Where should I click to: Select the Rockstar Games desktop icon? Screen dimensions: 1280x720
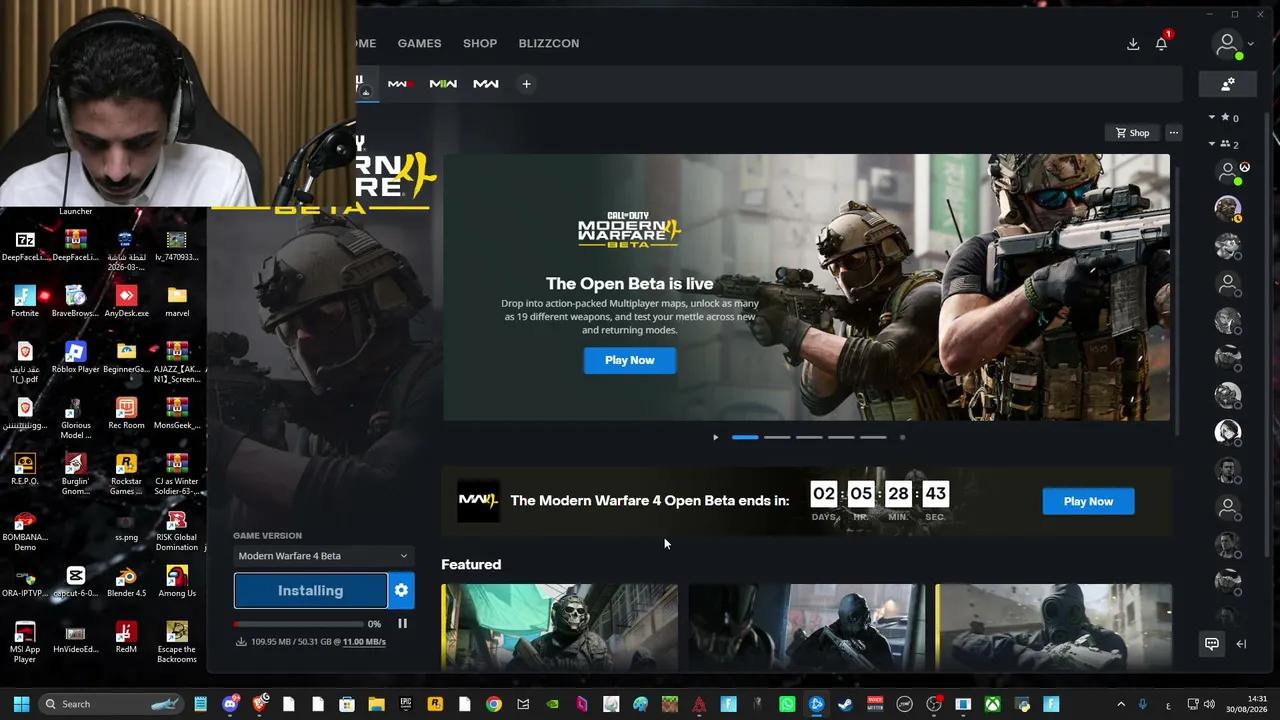tap(126, 474)
